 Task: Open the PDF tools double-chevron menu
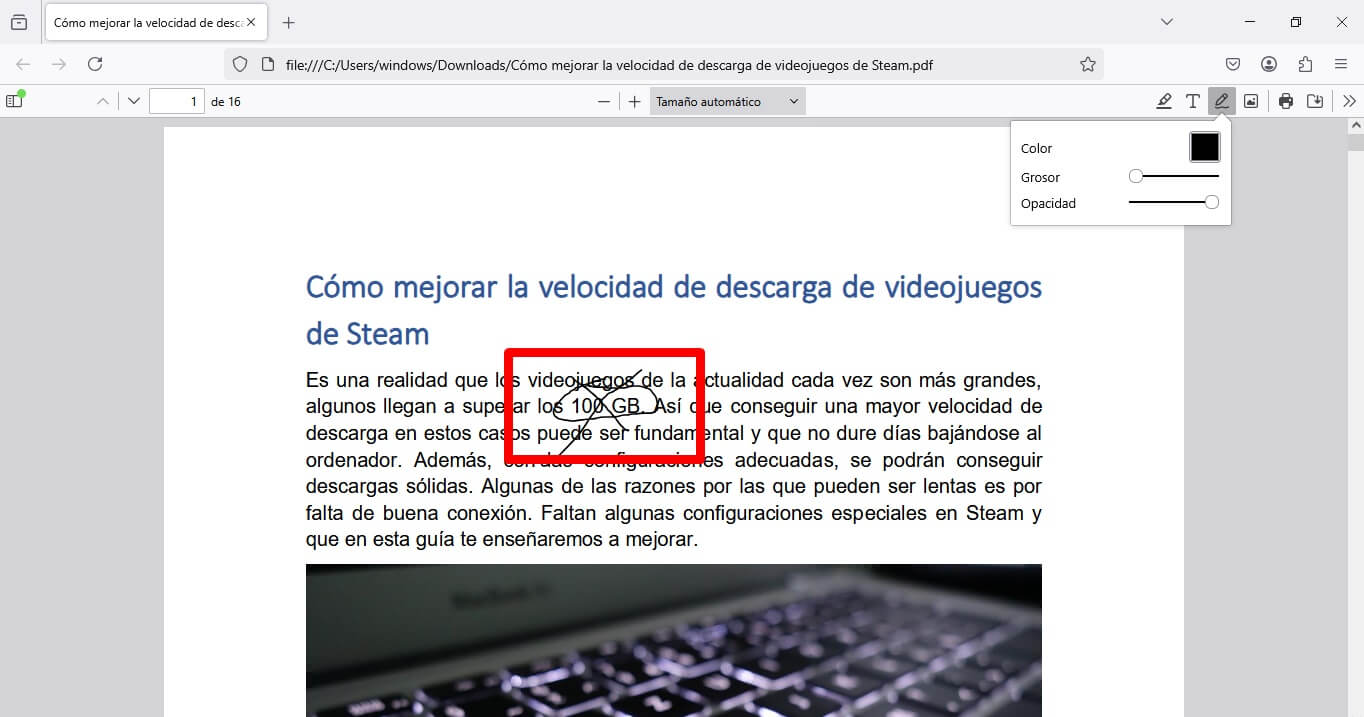[1350, 101]
